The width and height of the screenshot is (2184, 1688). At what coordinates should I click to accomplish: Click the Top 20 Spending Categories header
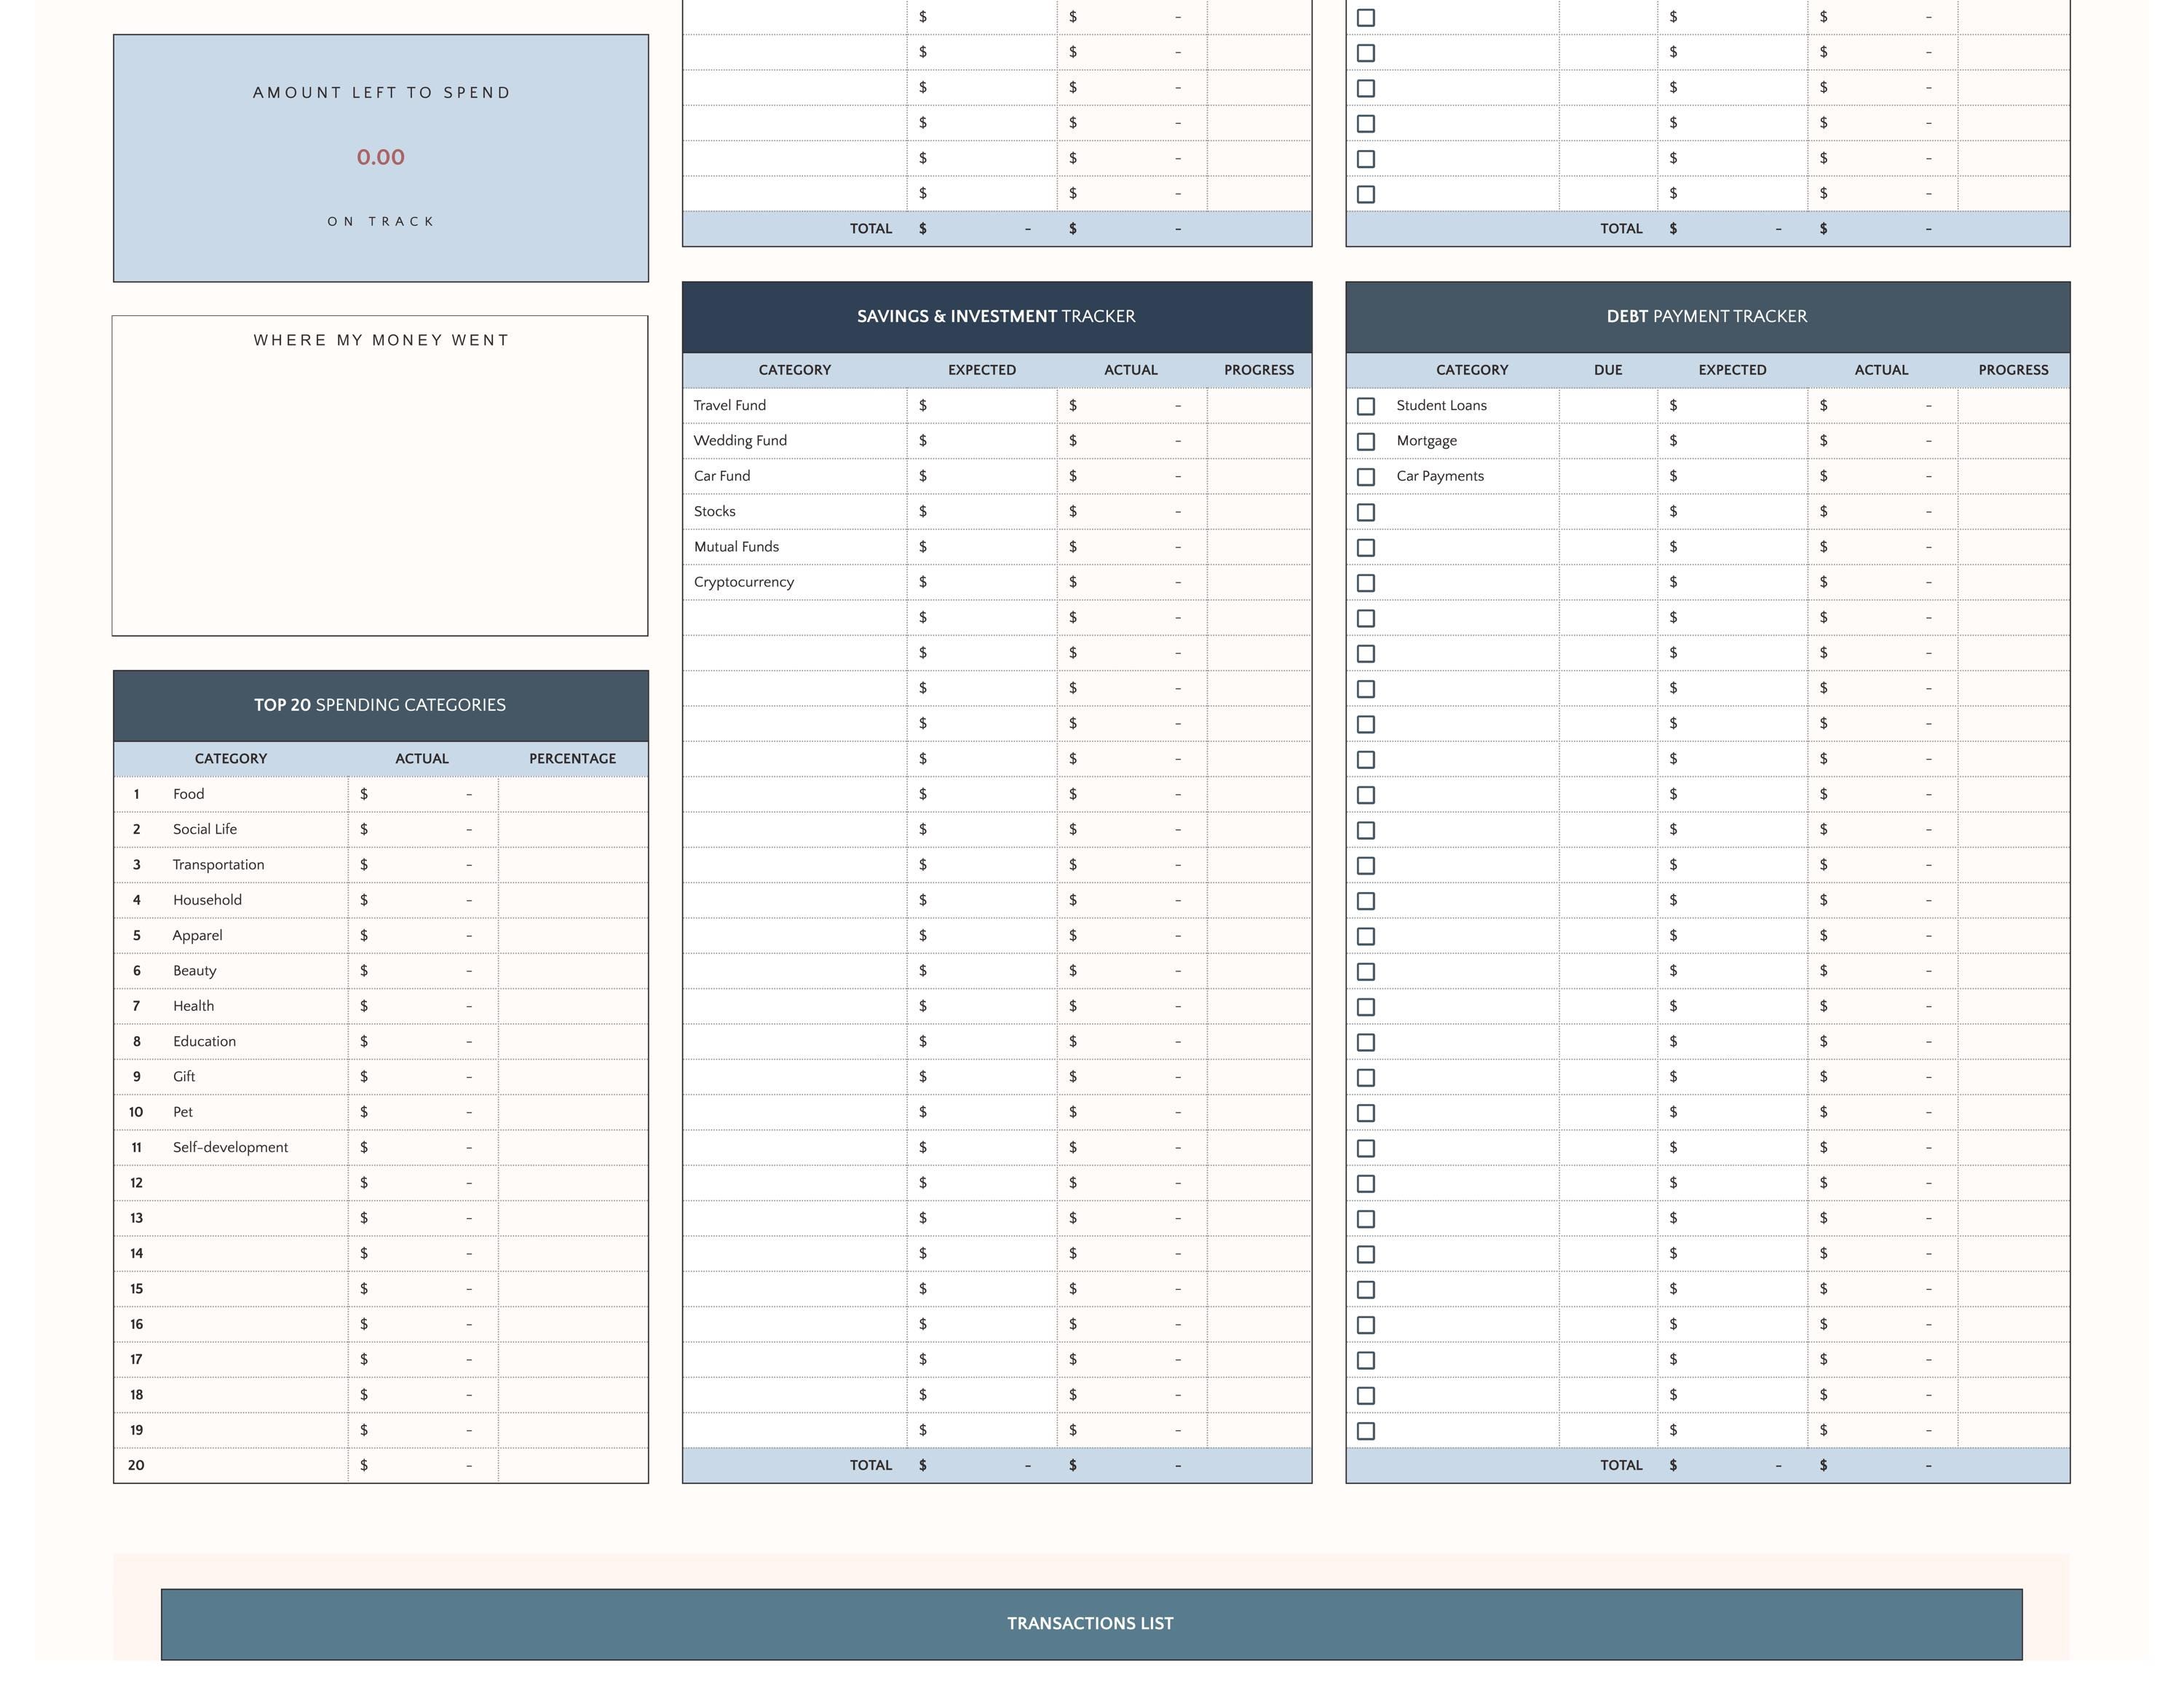pos(380,705)
